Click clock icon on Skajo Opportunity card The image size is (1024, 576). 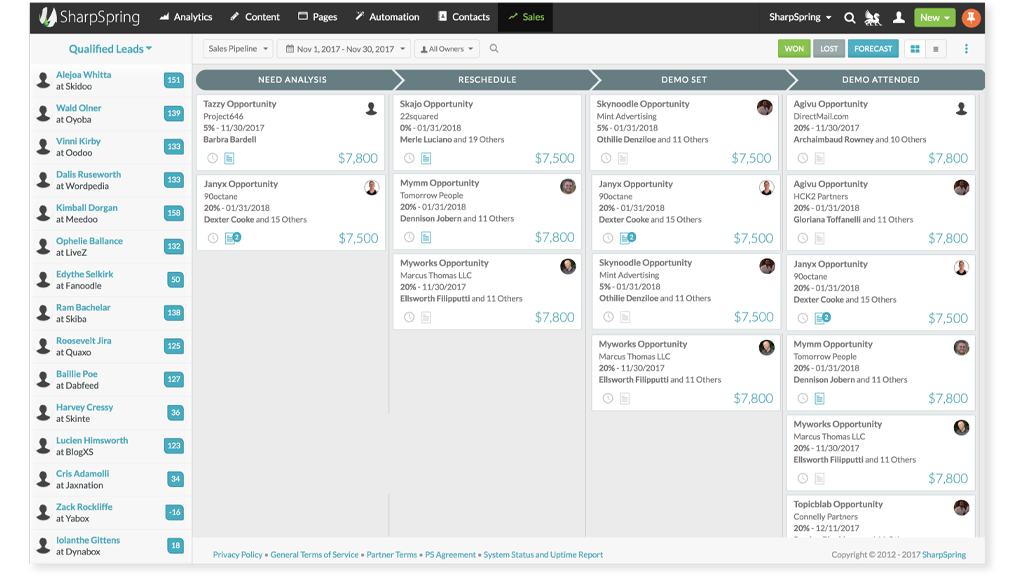[x=409, y=158]
